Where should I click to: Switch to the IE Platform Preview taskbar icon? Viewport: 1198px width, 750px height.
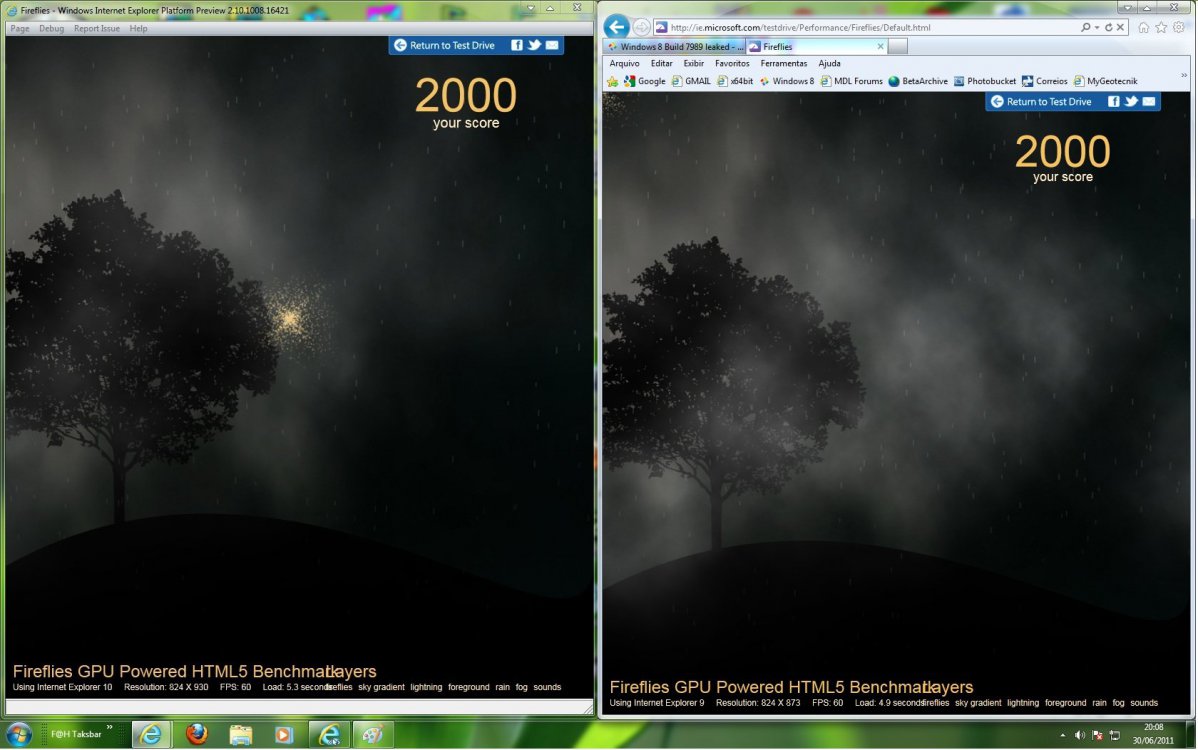click(x=329, y=735)
